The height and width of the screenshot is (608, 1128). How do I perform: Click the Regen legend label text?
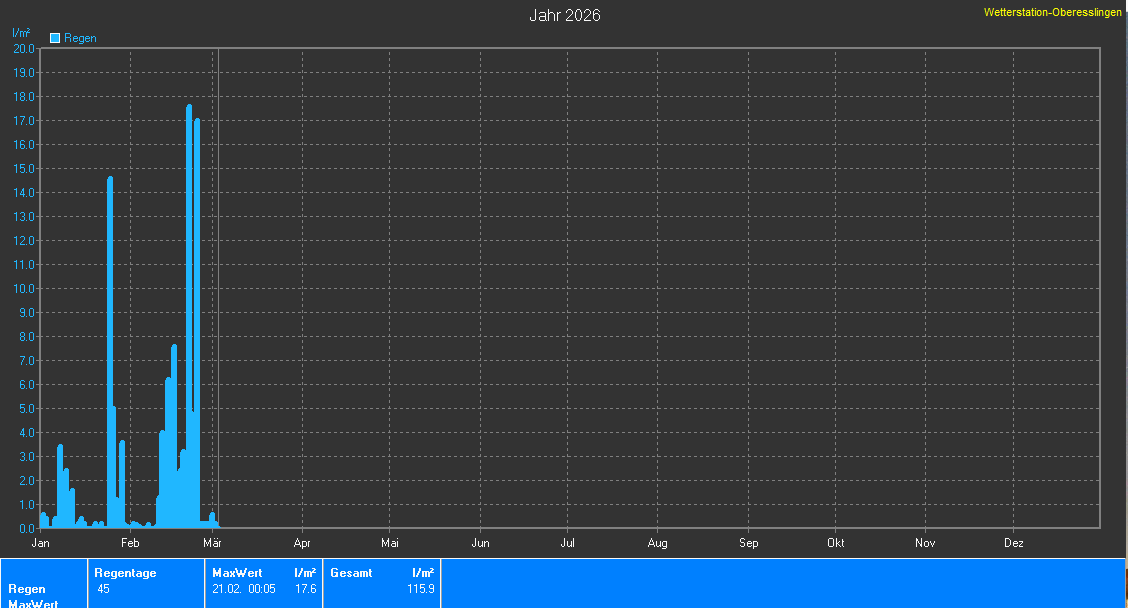click(80, 38)
